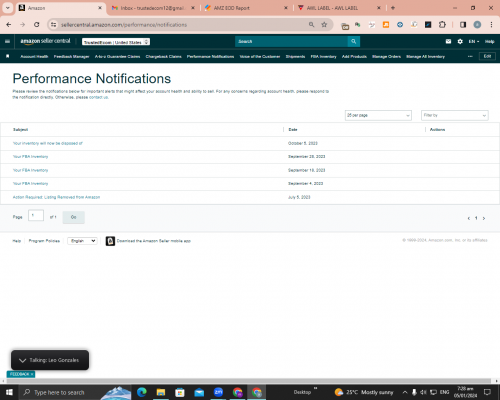Click the Go pagination button
Image resolution: width=500 pixels, height=400 pixels.
[74, 217]
